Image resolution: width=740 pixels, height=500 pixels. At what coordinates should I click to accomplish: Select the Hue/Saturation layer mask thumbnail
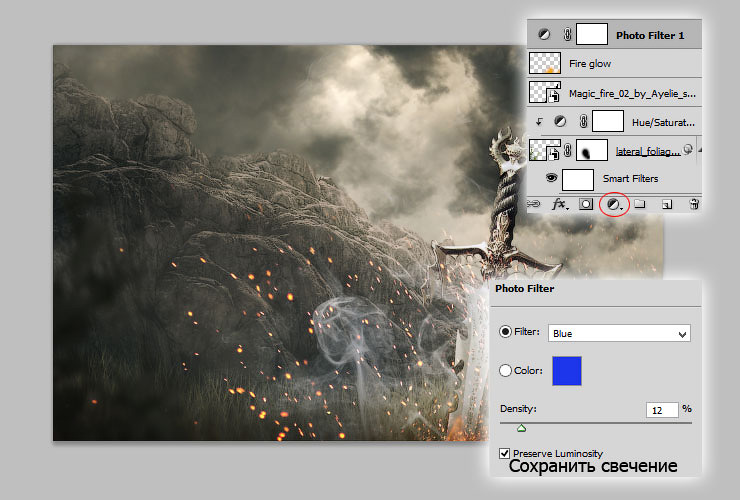[x=608, y=121]
